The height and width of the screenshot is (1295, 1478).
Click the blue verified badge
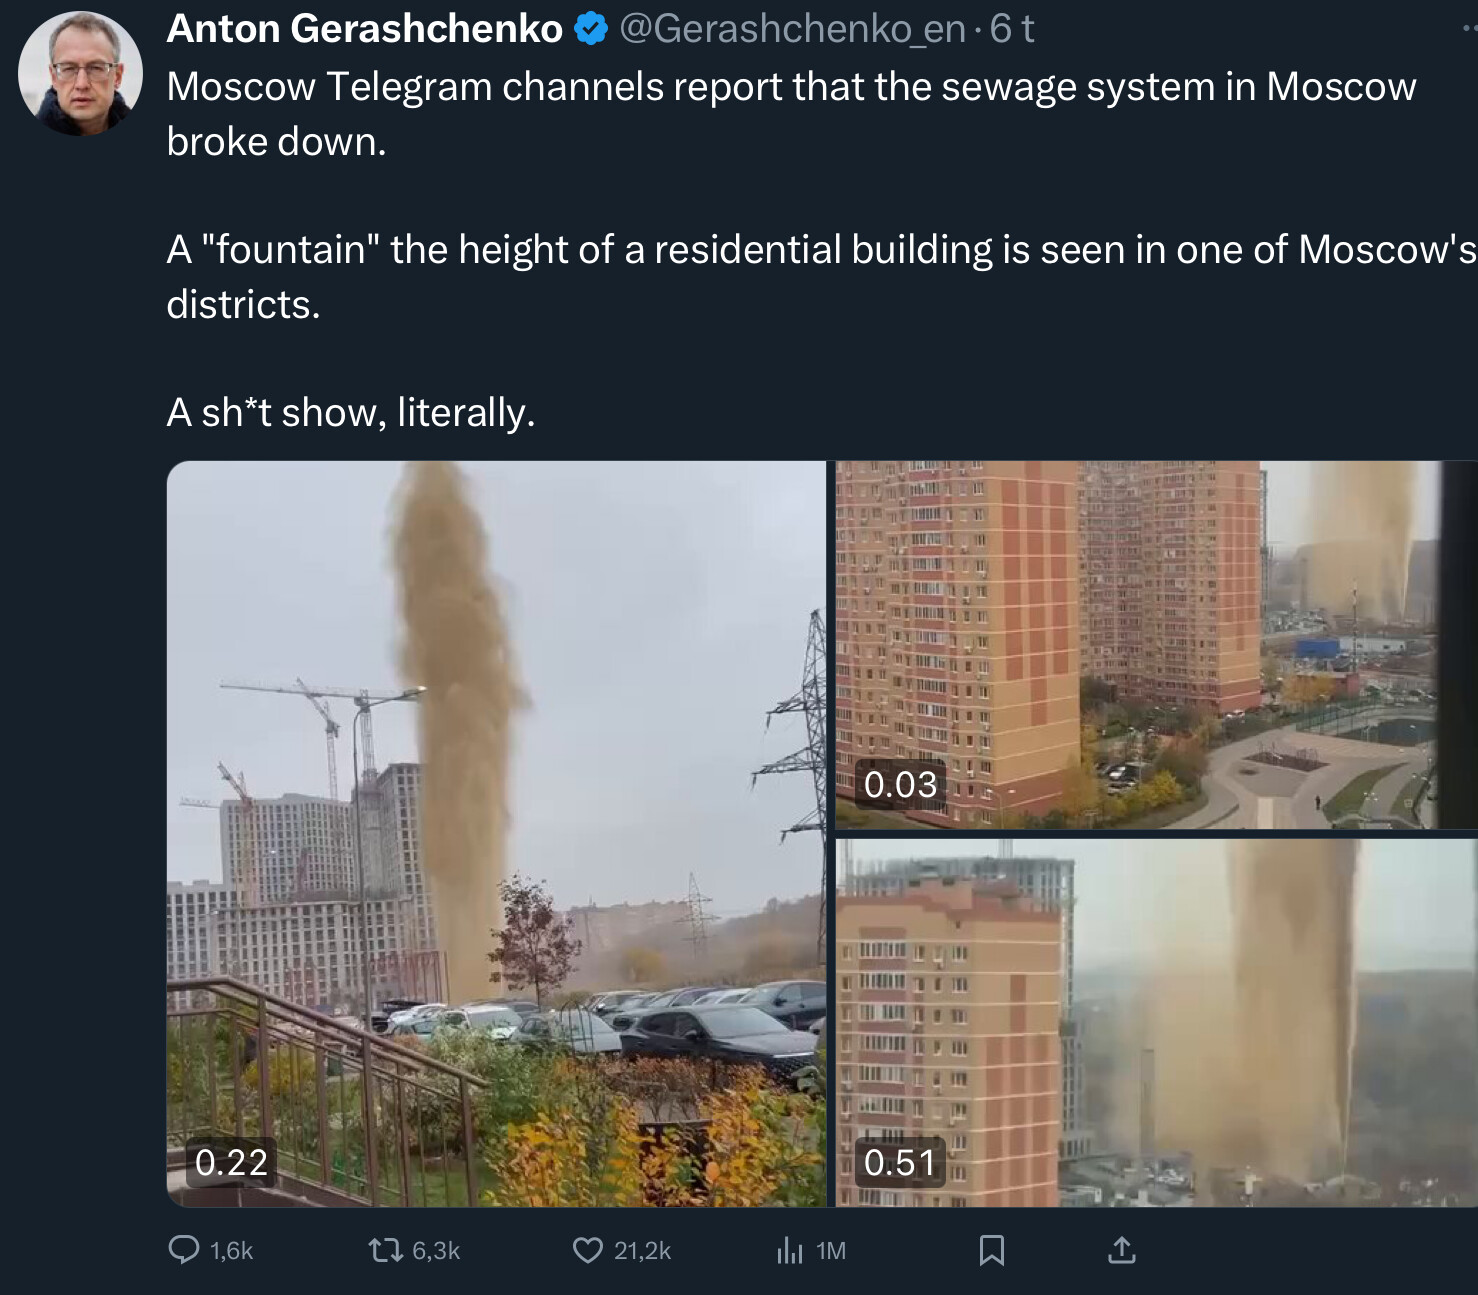592,29
